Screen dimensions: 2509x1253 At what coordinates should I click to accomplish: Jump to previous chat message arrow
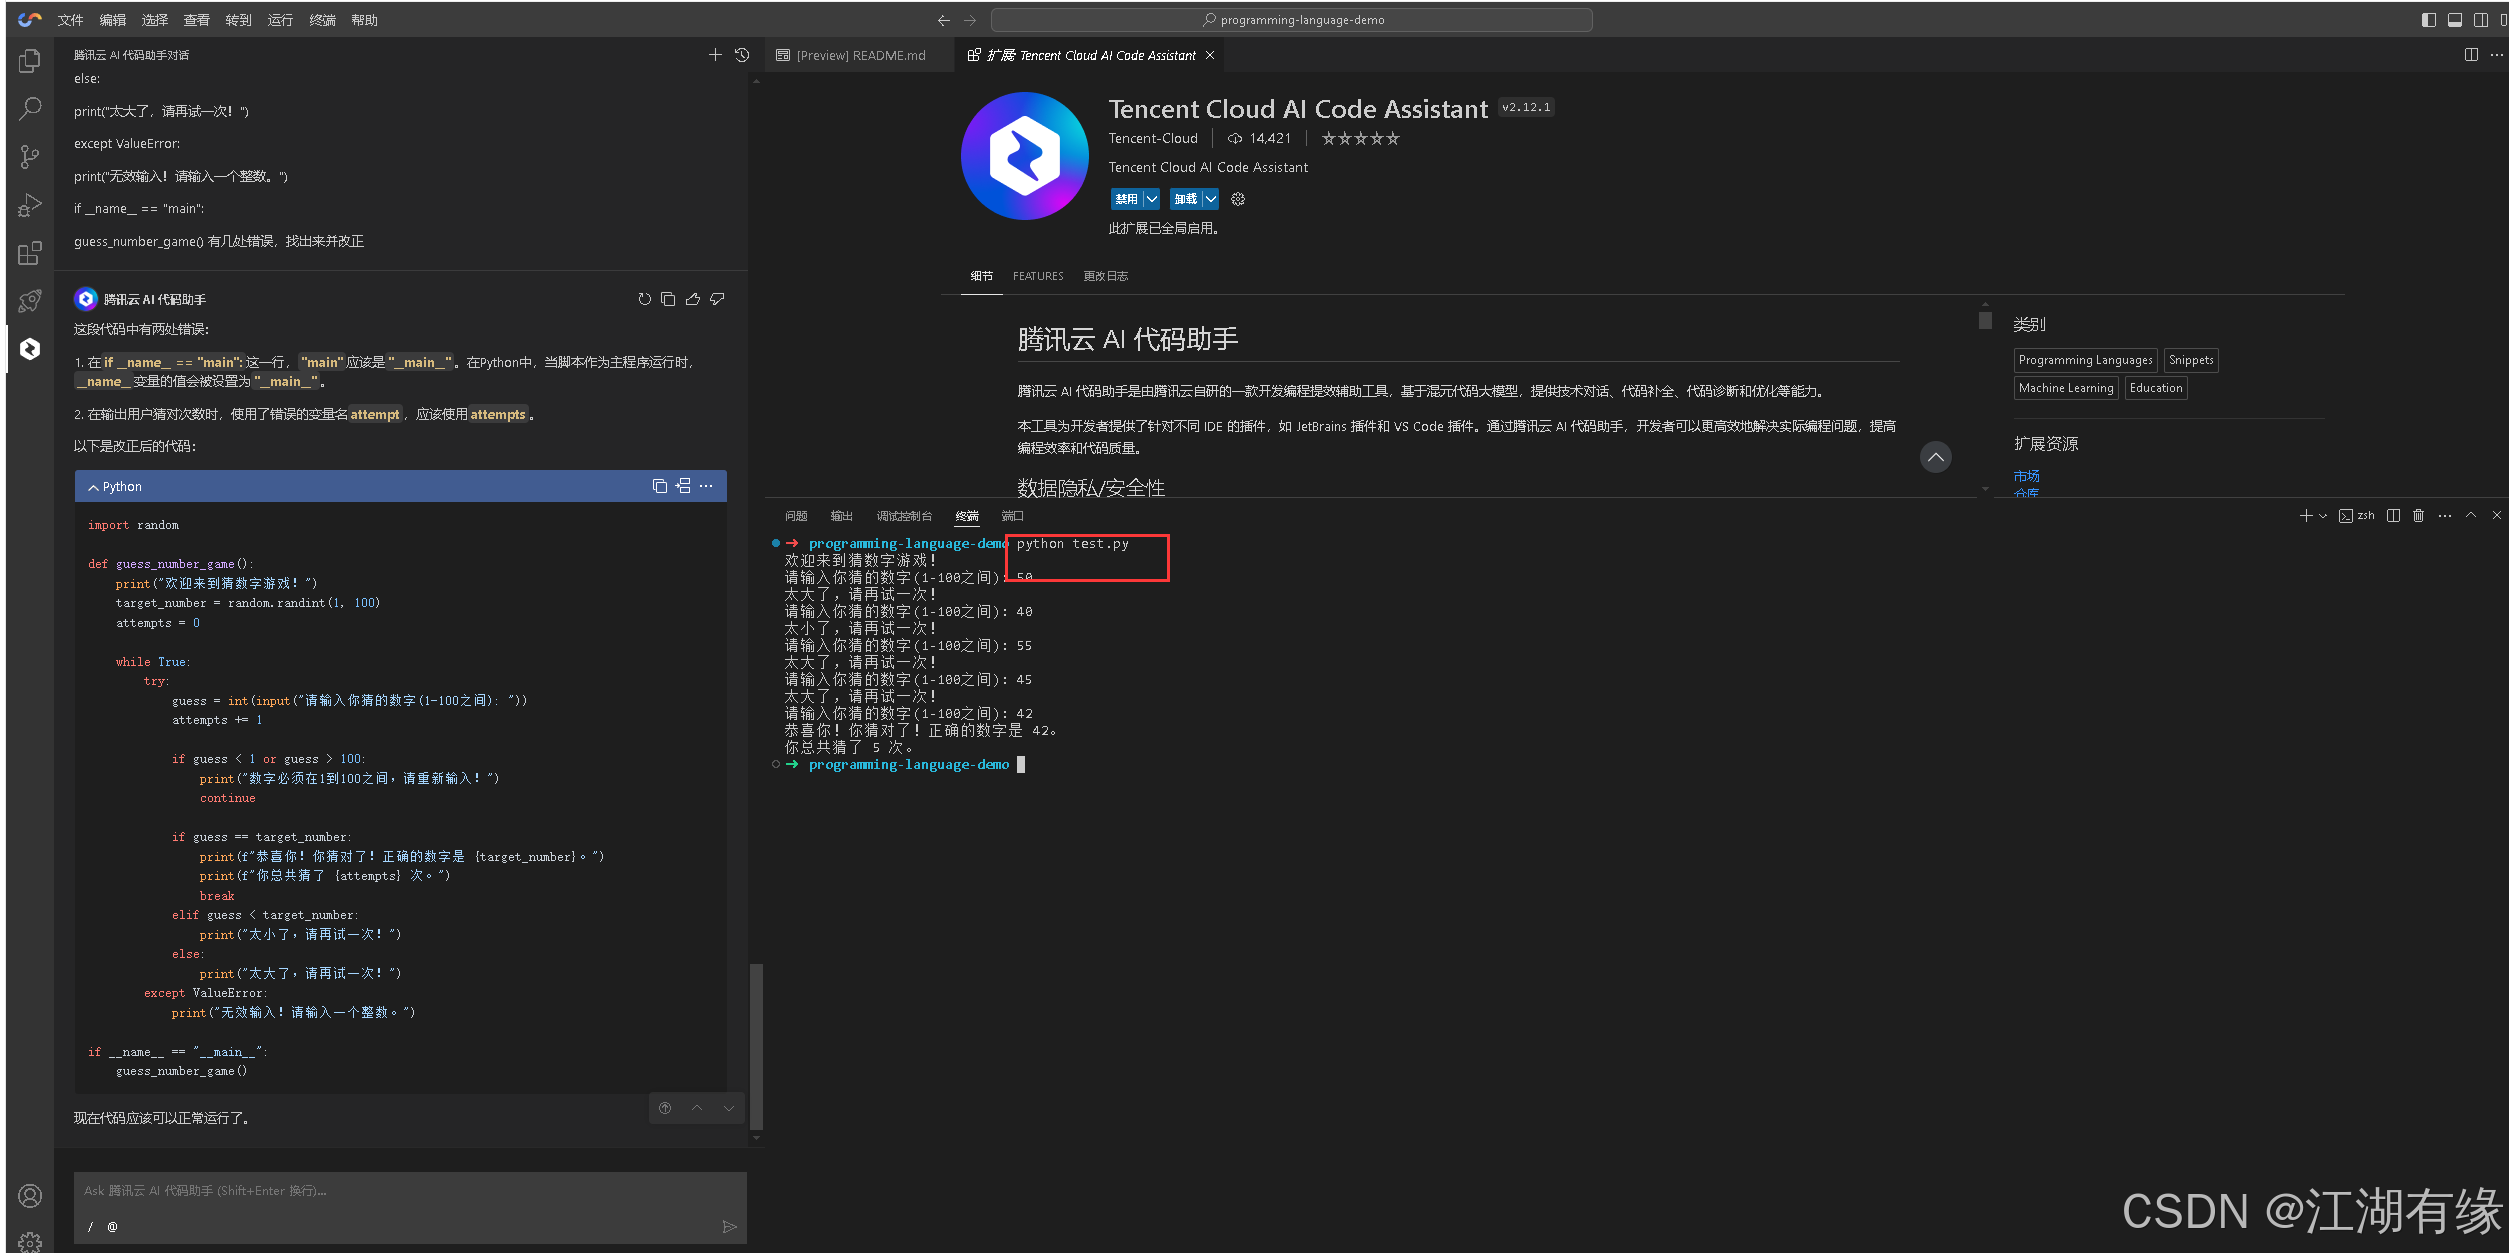pyautogui.click(x=697, y=1108)
